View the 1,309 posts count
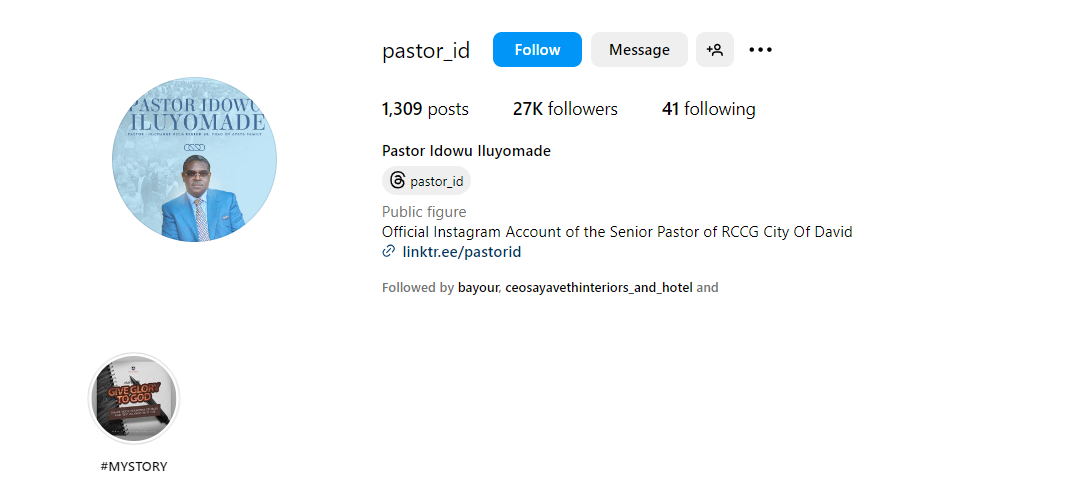Viewport: 1071px width, 492px height. pyautogui.click(x=425, y=109)
